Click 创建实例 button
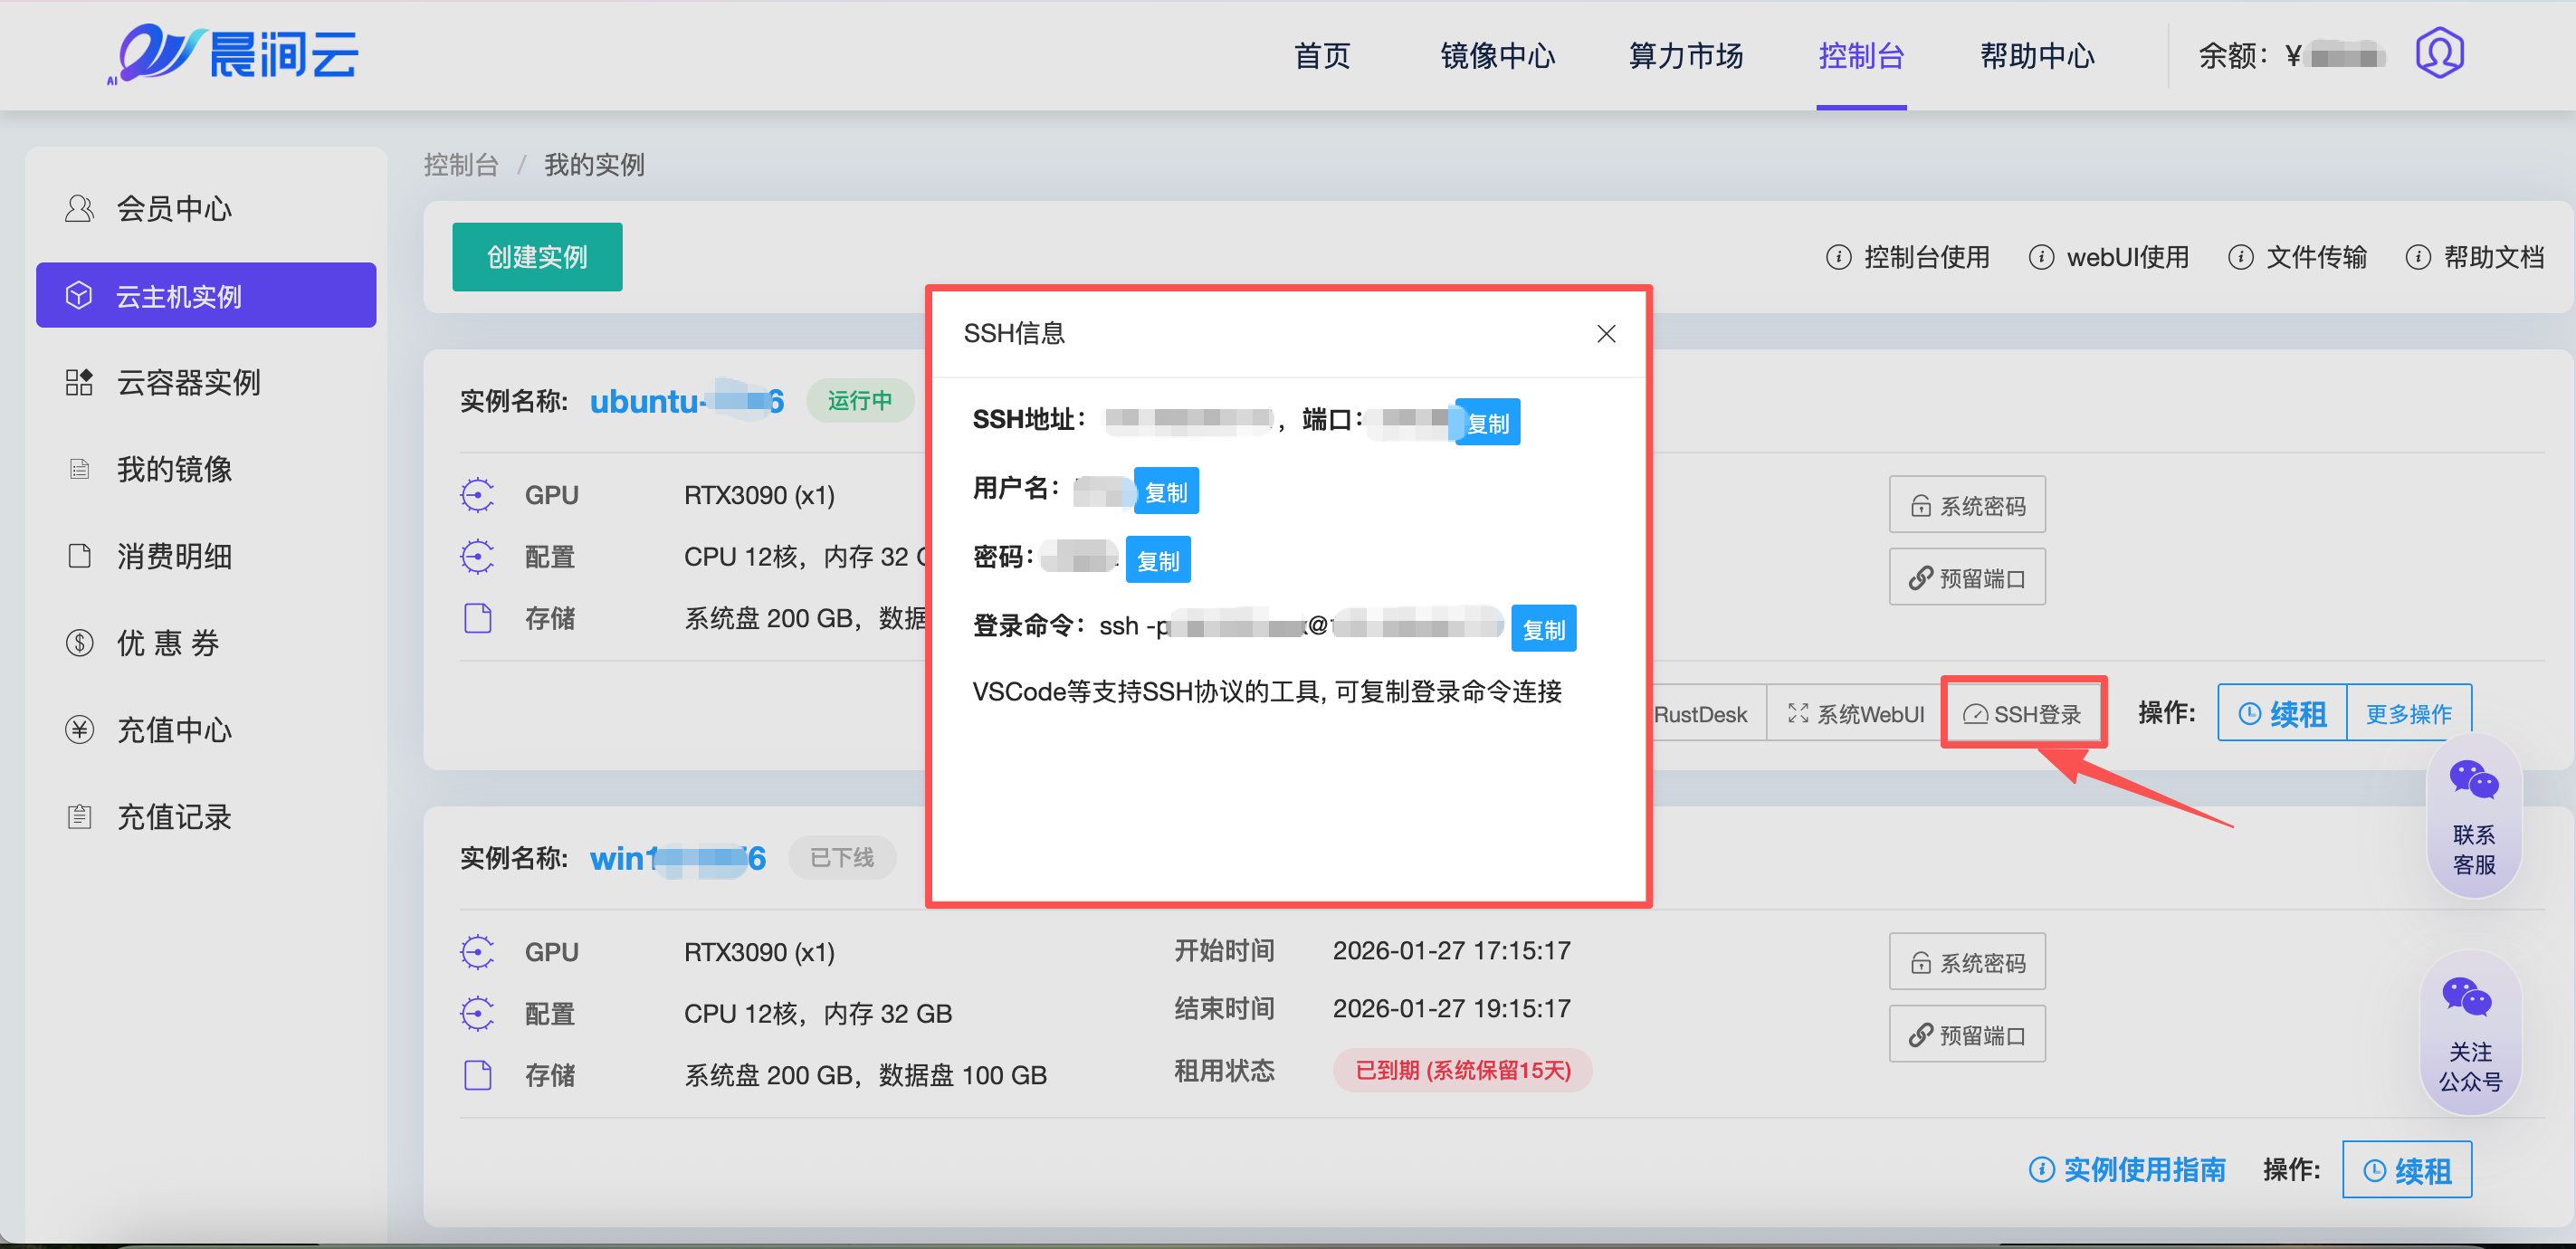Viewport: 2576px width, 1249px height. click(x=537, y=257)
